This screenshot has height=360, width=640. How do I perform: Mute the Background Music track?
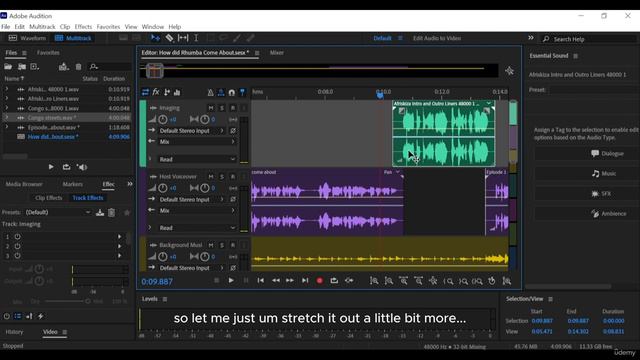[x=211, y=245]
